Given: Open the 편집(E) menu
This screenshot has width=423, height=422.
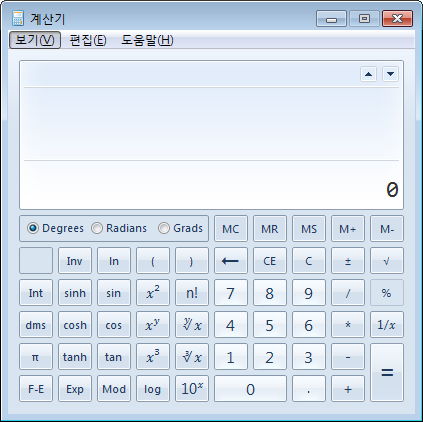Looking at the screenshot, I should (x=88, y=40).
